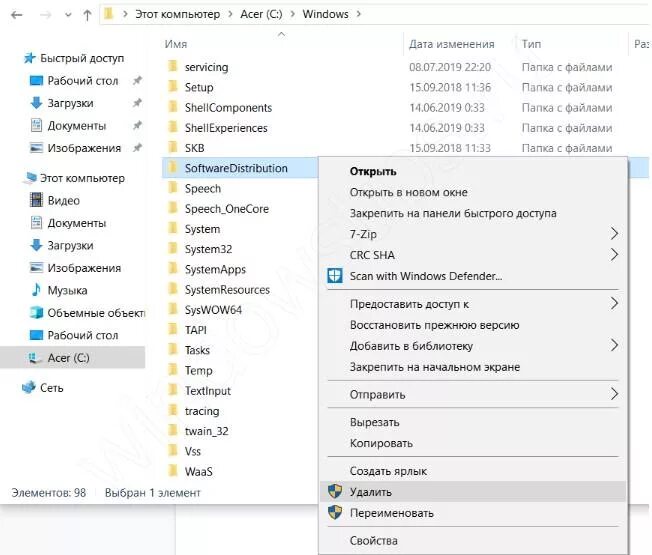Screen dimensions: 652x555
Task: Sort by the Дата изменения column header
Action: click(x=451, y=44)
